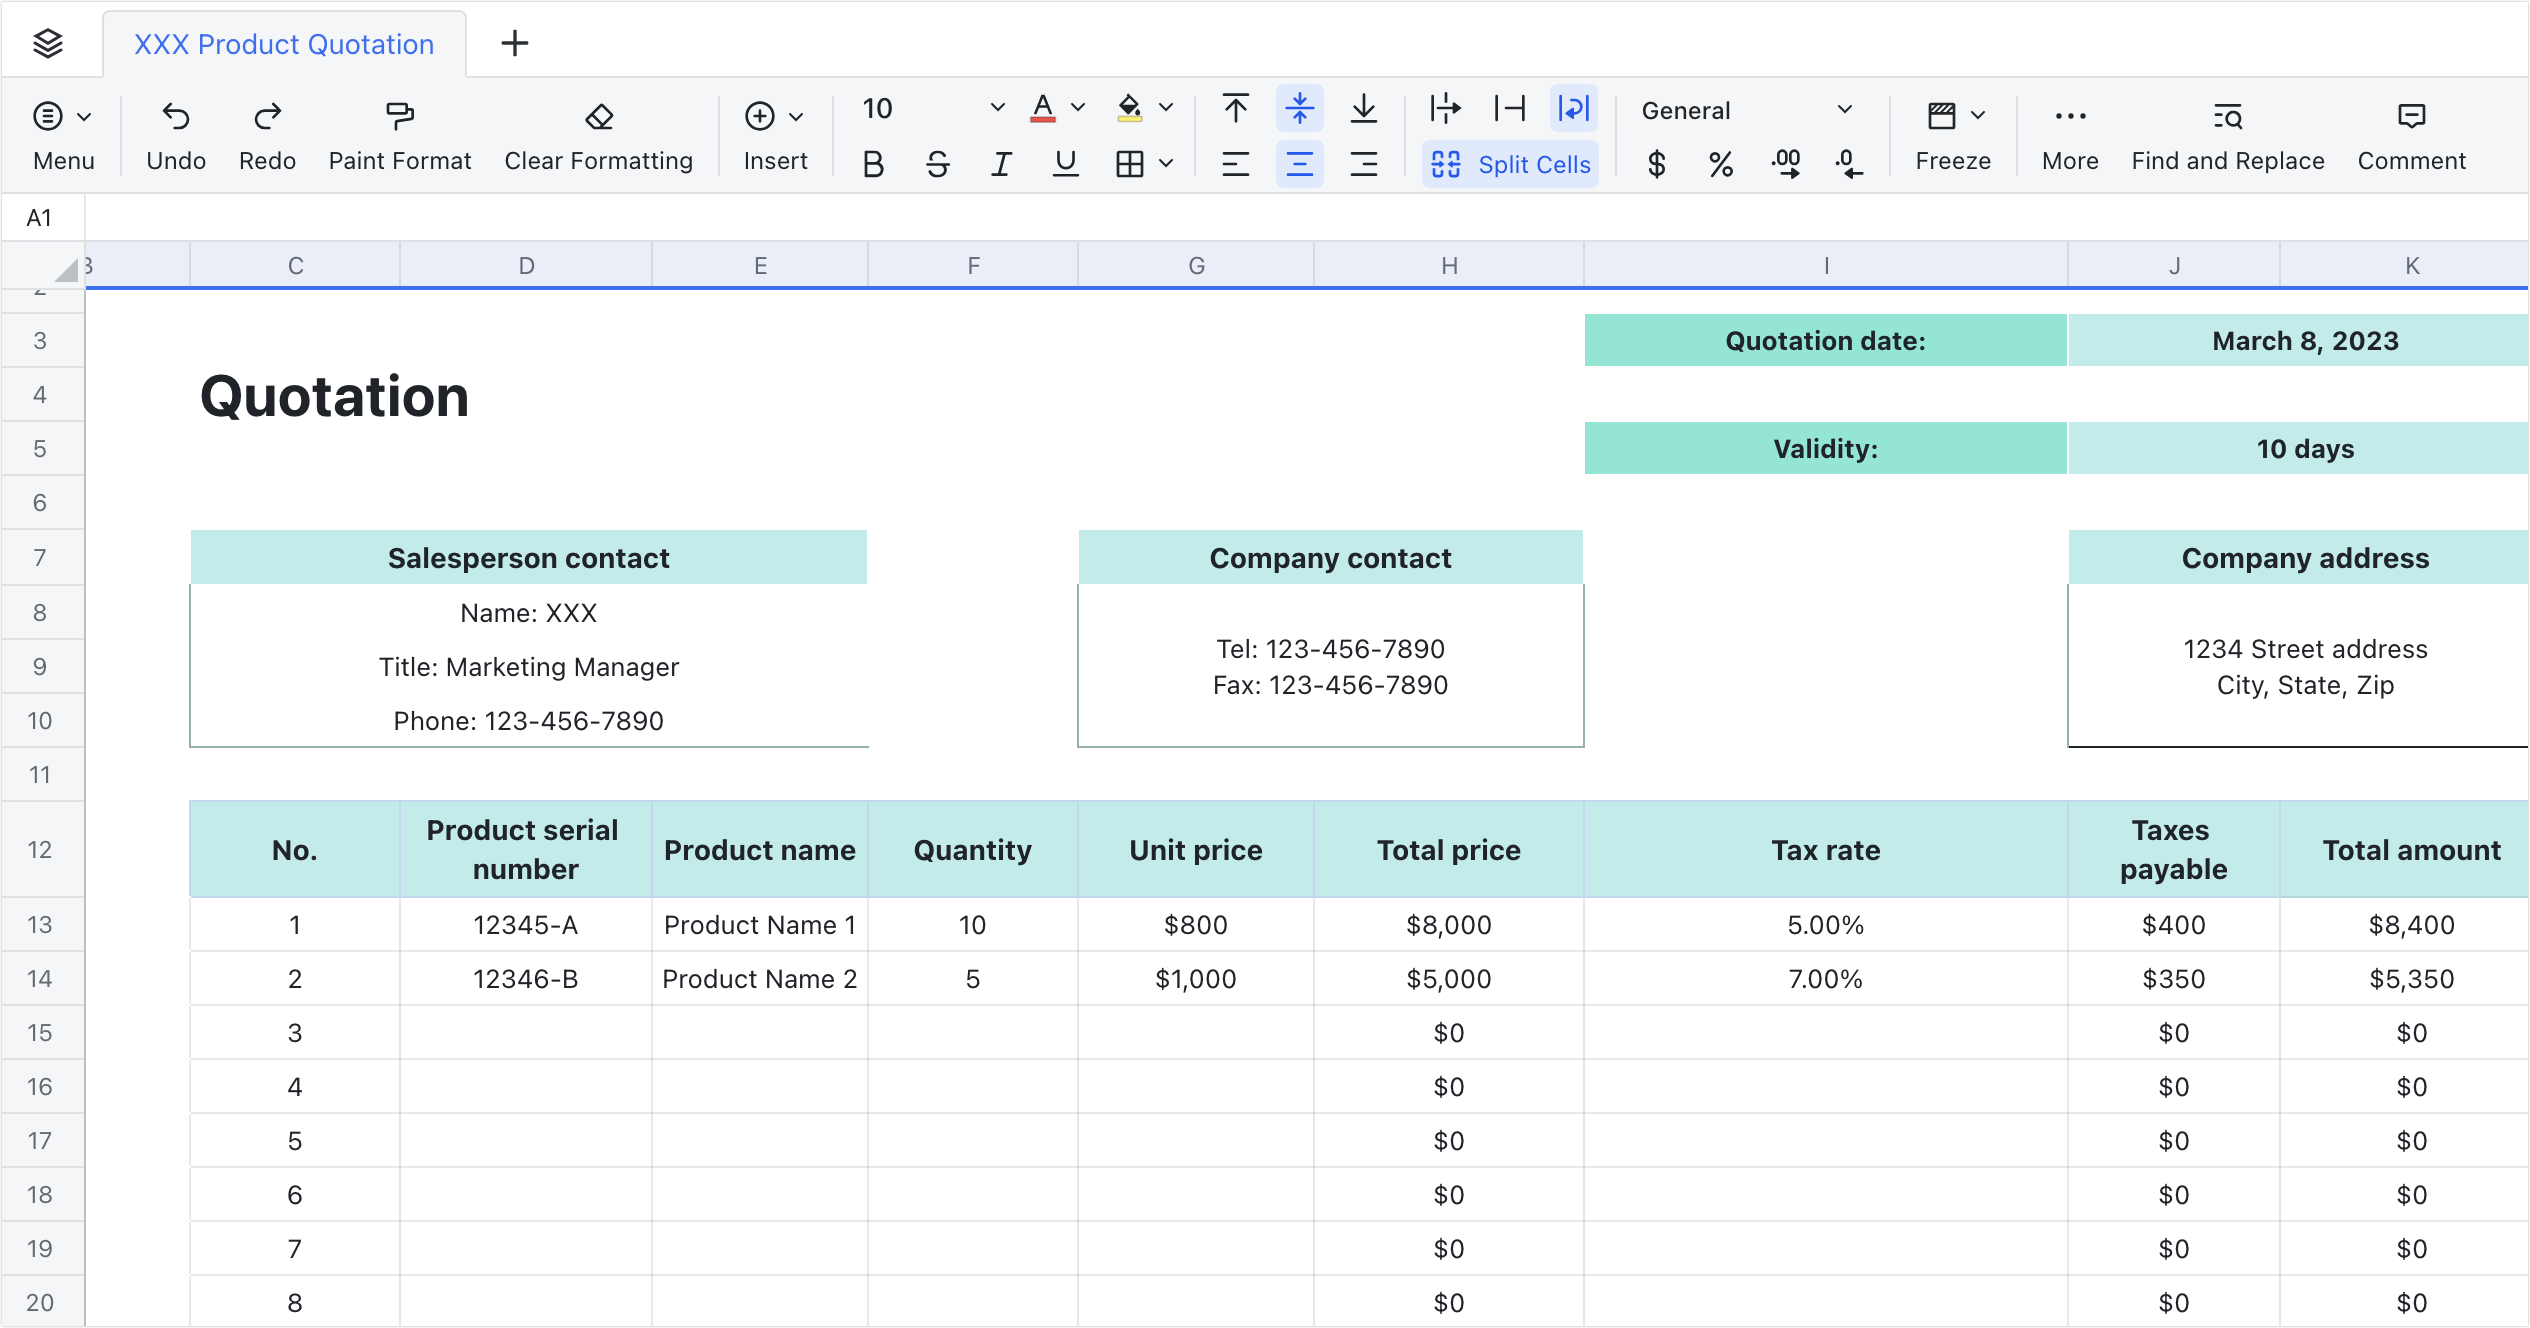2530x1328 pixels.
Task: Toggle bold formatting
Action: coord(873,164)
